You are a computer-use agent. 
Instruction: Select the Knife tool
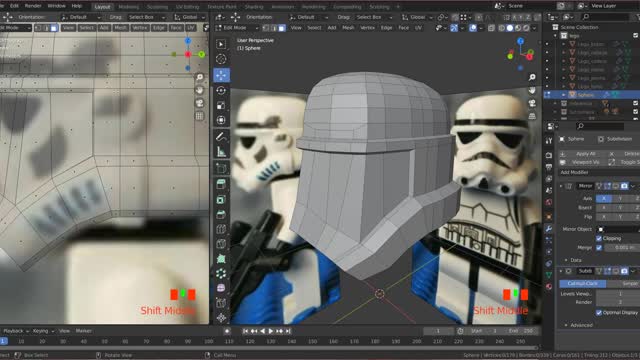221,244
